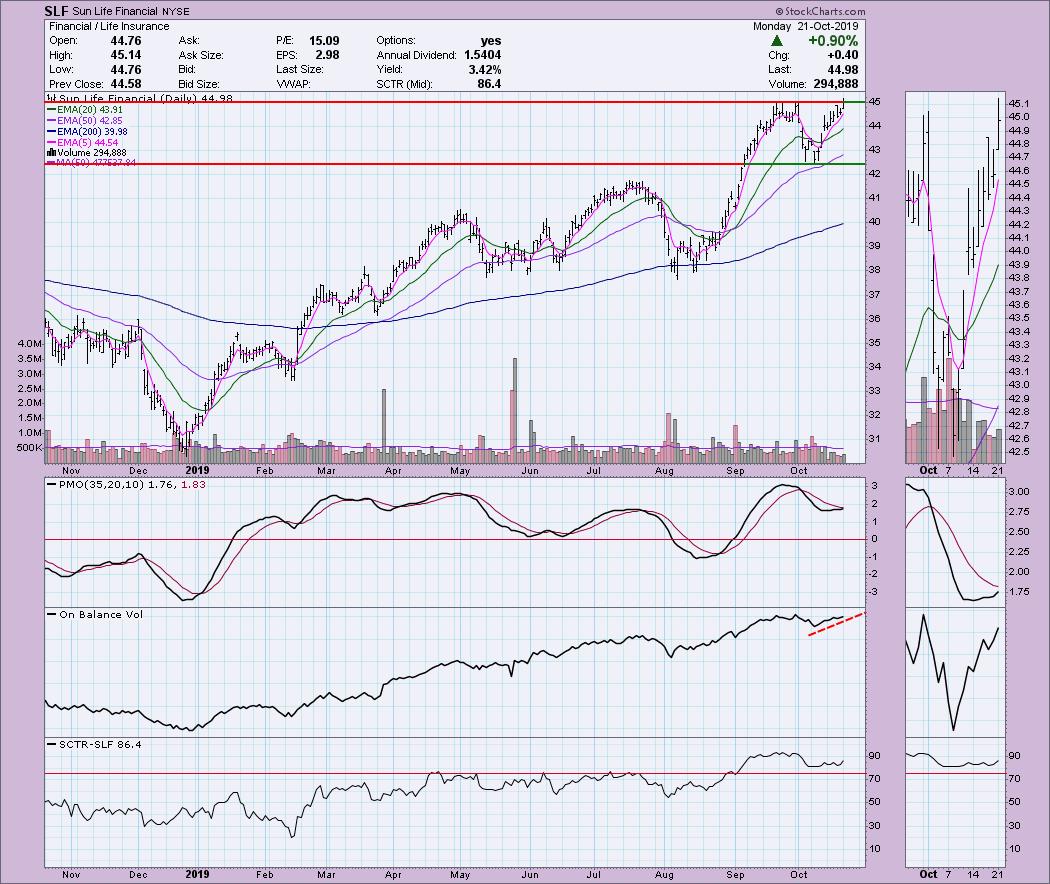The height and width of the screenshot is (884, 1050).
Task: Click the red dashed OBV trendline
Action: pos(835,624)
